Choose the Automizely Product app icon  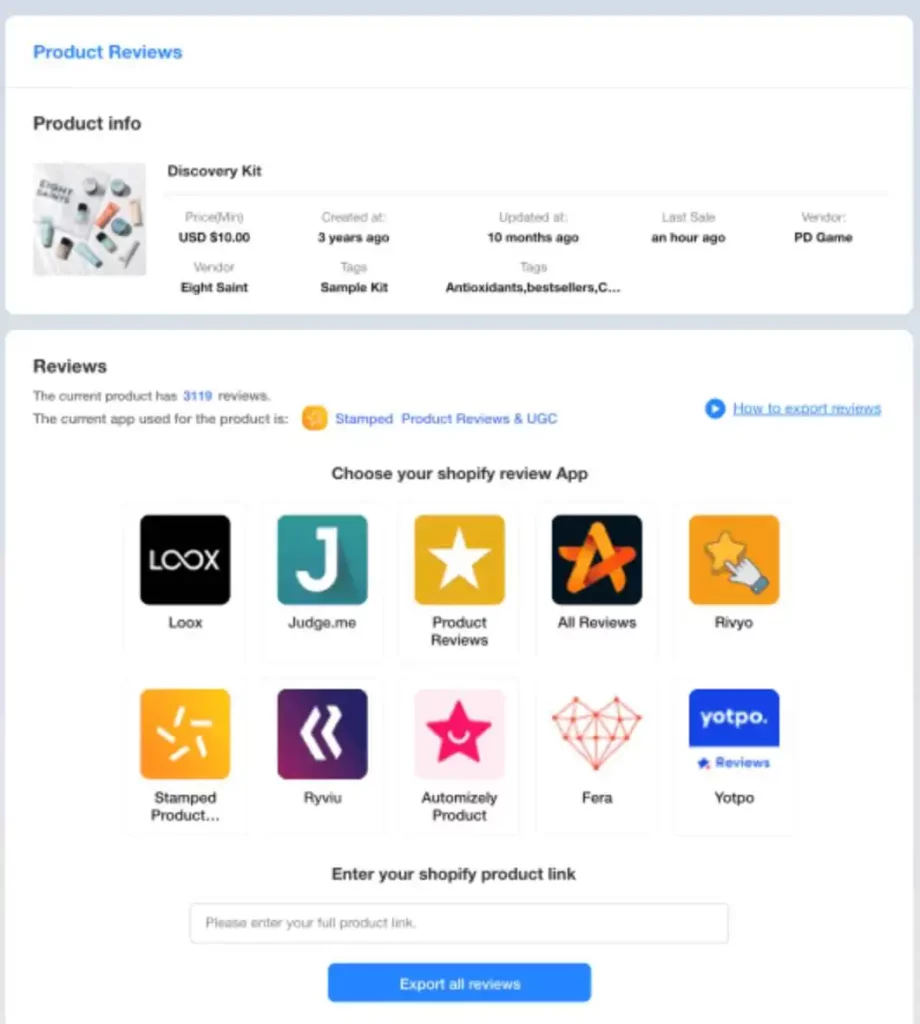pyautogui.click(x=459, y=734)
